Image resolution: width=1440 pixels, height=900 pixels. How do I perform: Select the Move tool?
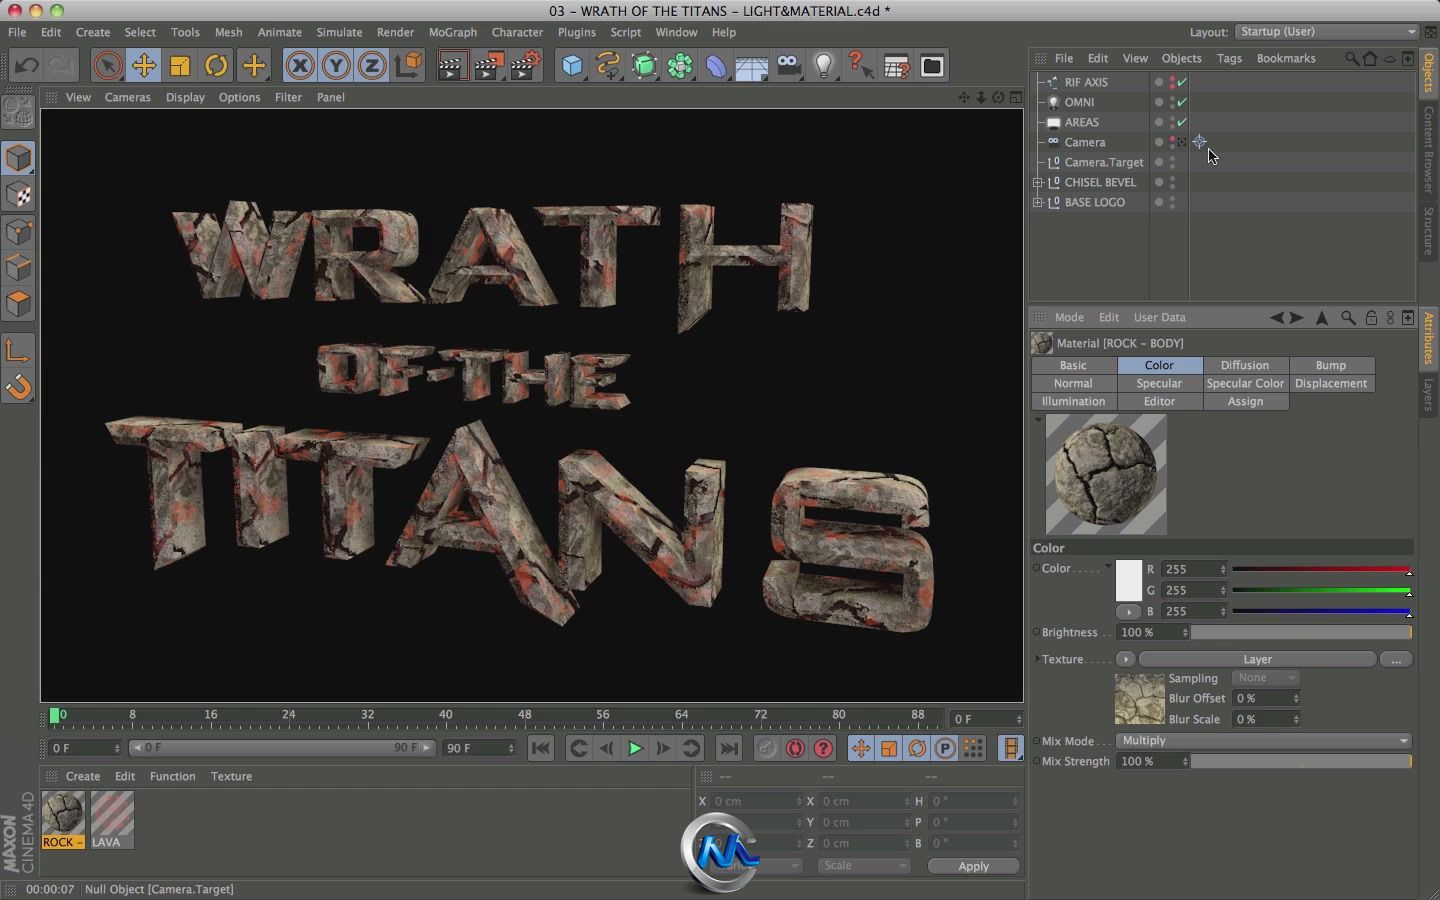144,66
